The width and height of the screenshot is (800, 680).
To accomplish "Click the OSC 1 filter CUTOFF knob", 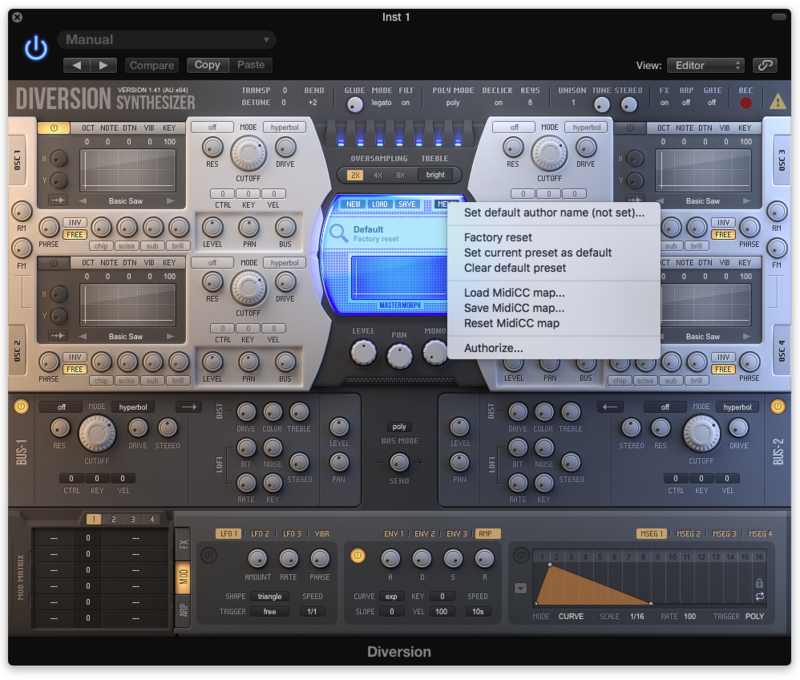I will pyautogui.click(x=249, y=152).
